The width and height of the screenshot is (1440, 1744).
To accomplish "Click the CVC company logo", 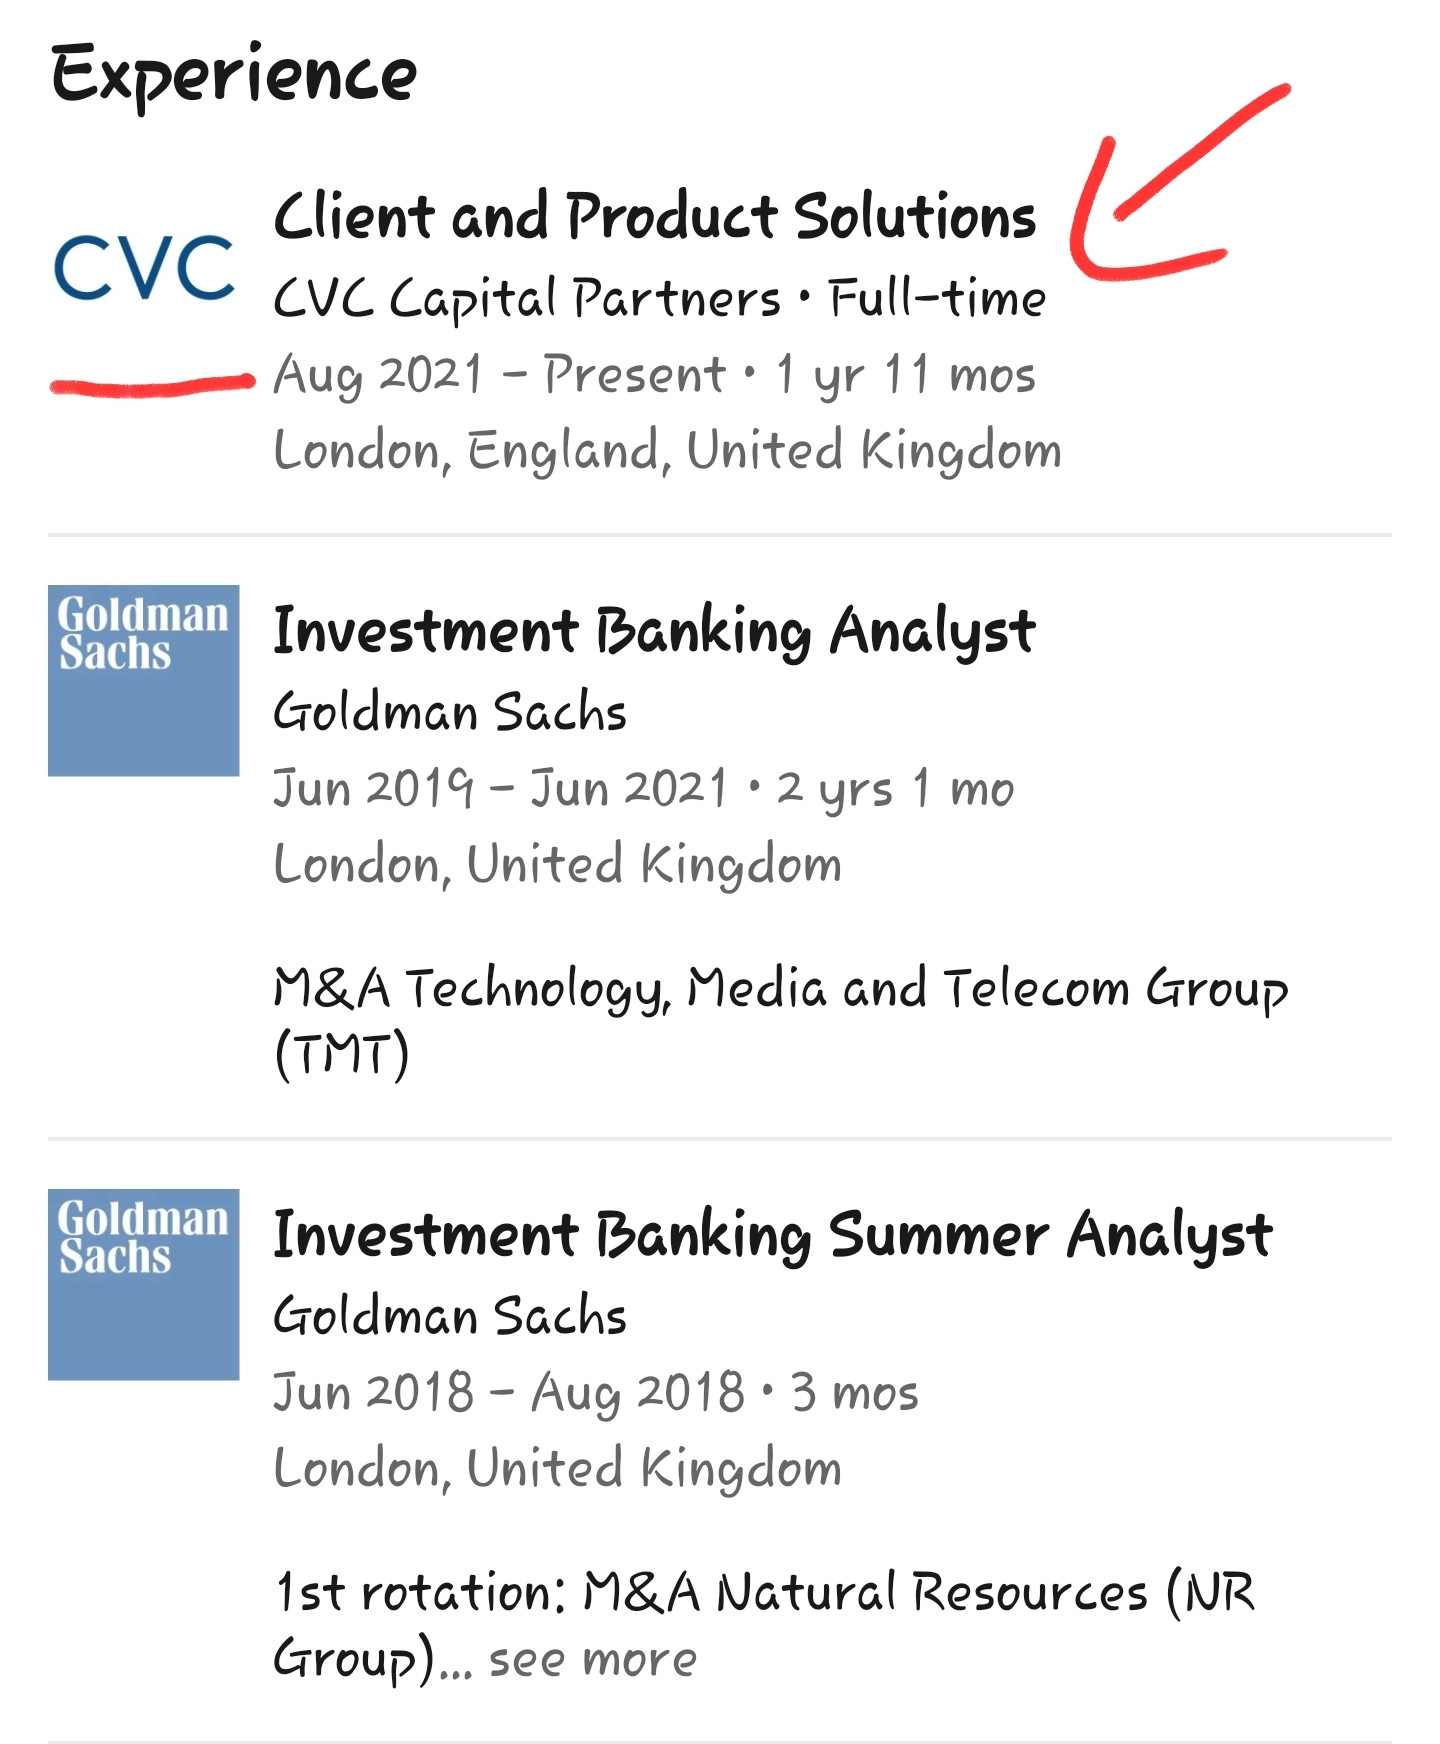I will [144, 267].
